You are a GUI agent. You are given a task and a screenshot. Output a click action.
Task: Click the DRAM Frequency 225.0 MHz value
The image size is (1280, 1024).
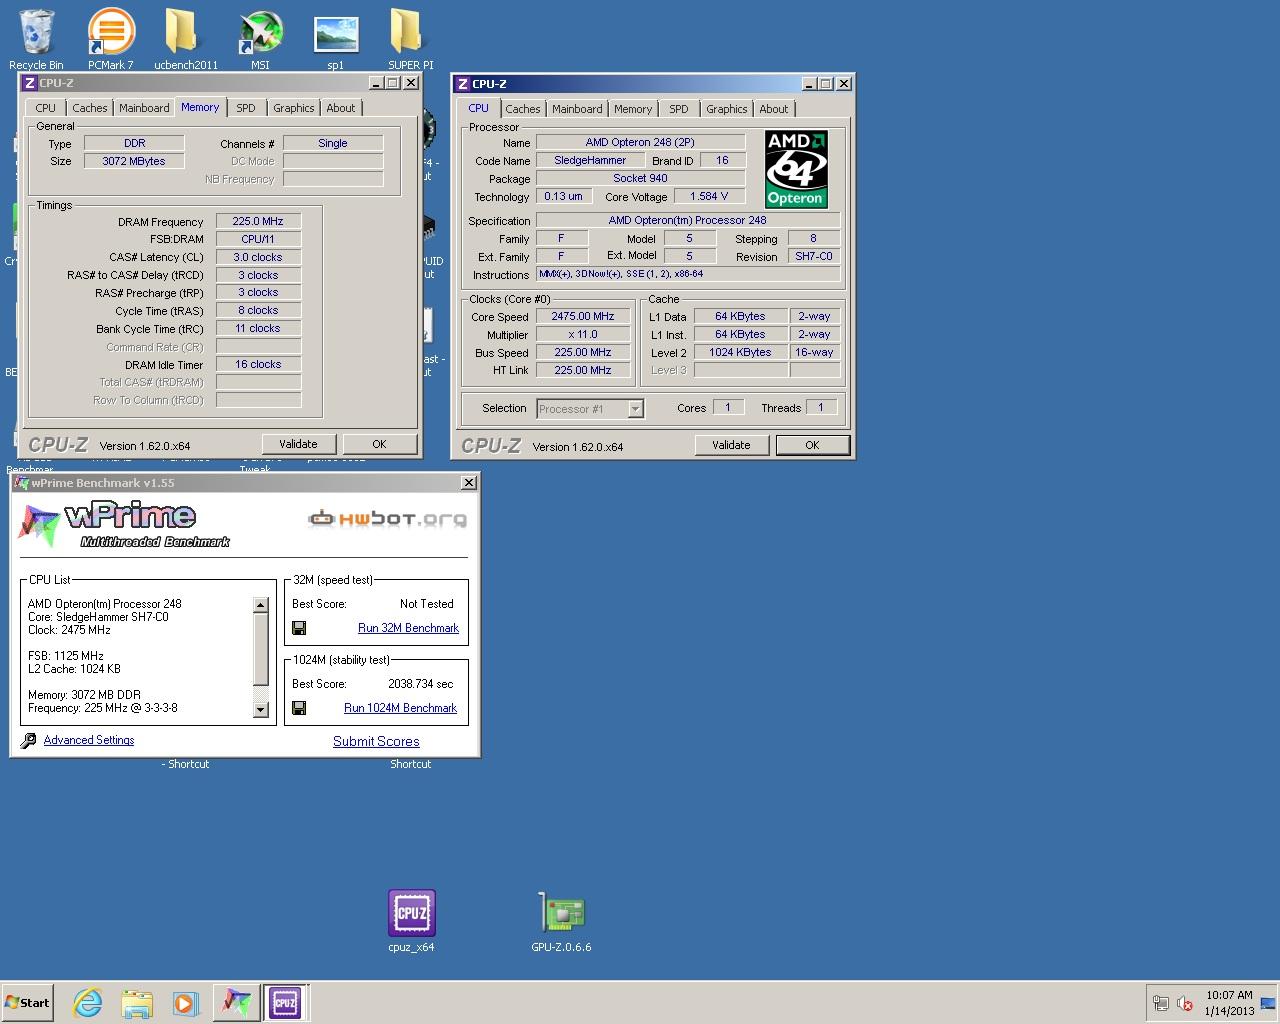coord(258,222)
